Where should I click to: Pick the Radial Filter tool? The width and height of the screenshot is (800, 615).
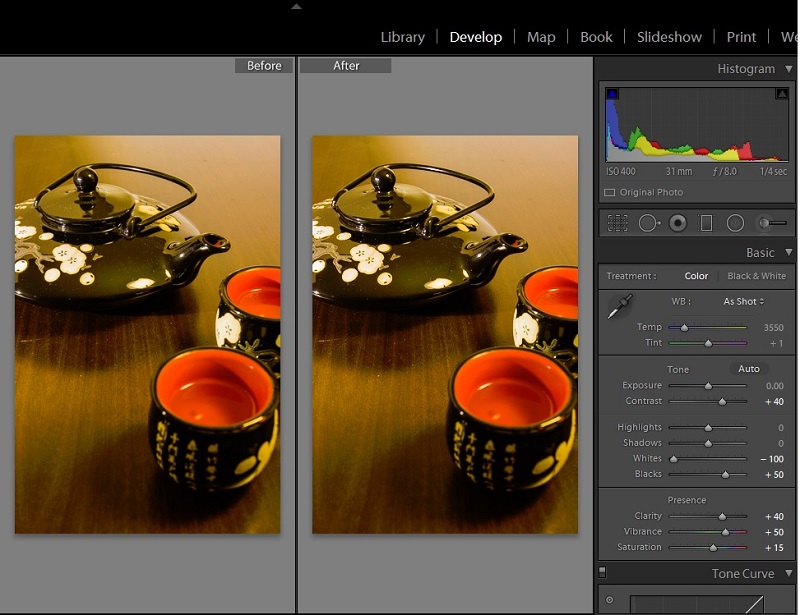[735, 223]
